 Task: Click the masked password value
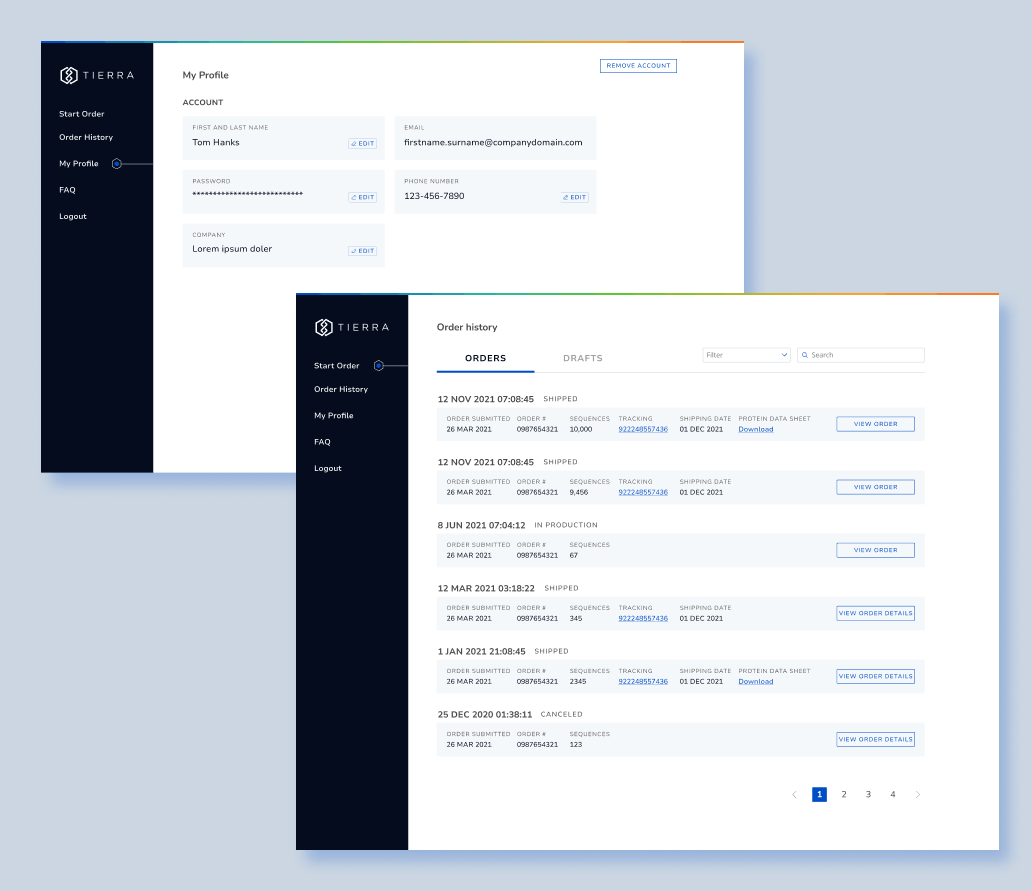coord(247,193)
